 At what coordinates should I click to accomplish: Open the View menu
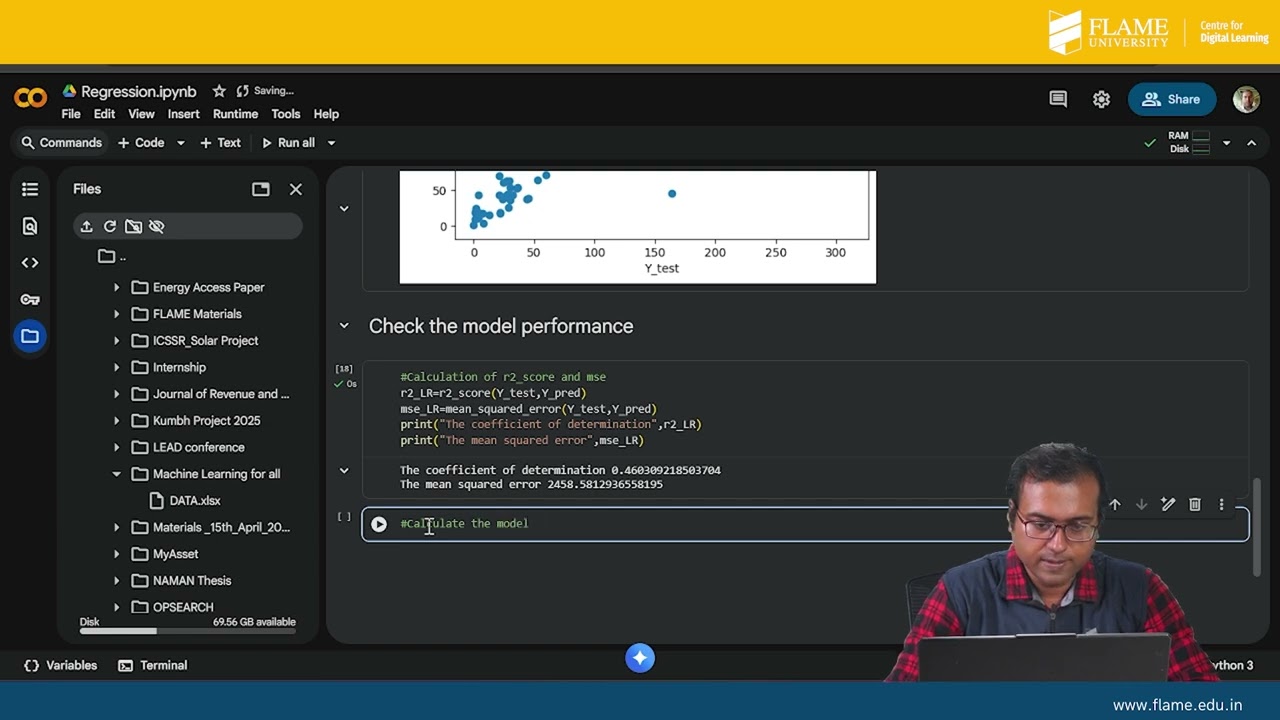click(141, 114)
